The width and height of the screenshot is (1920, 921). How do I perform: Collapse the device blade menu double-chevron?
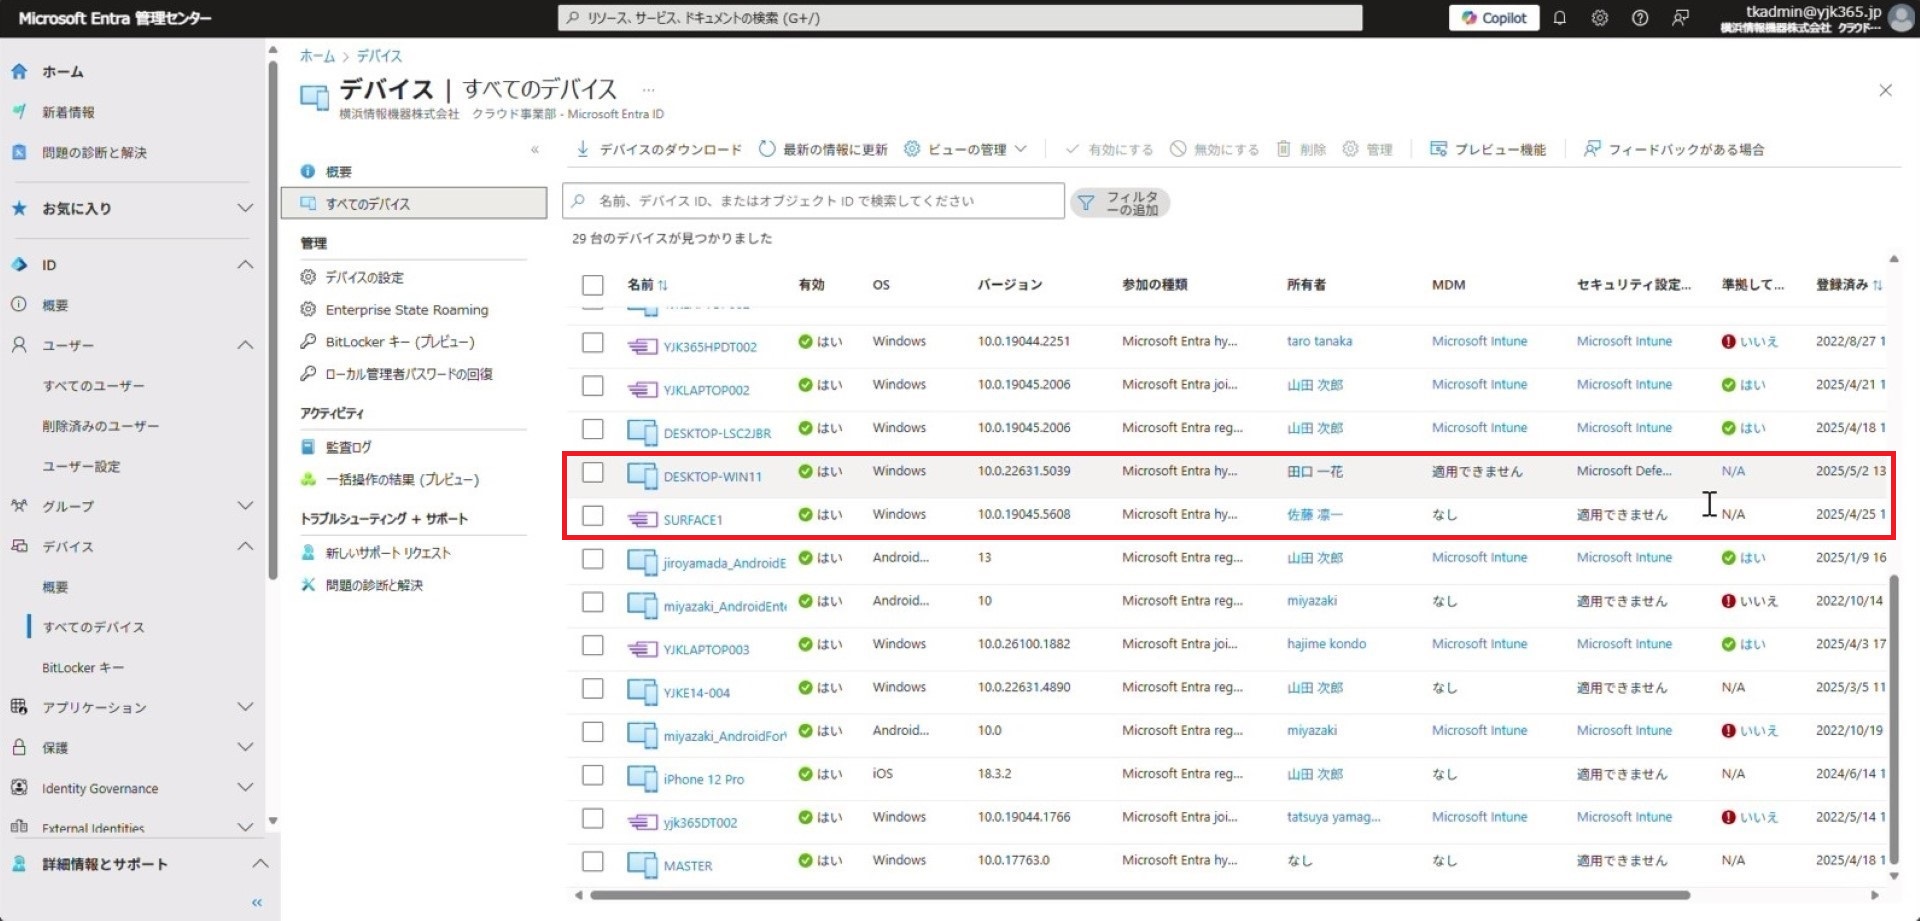tap(535, 150)
